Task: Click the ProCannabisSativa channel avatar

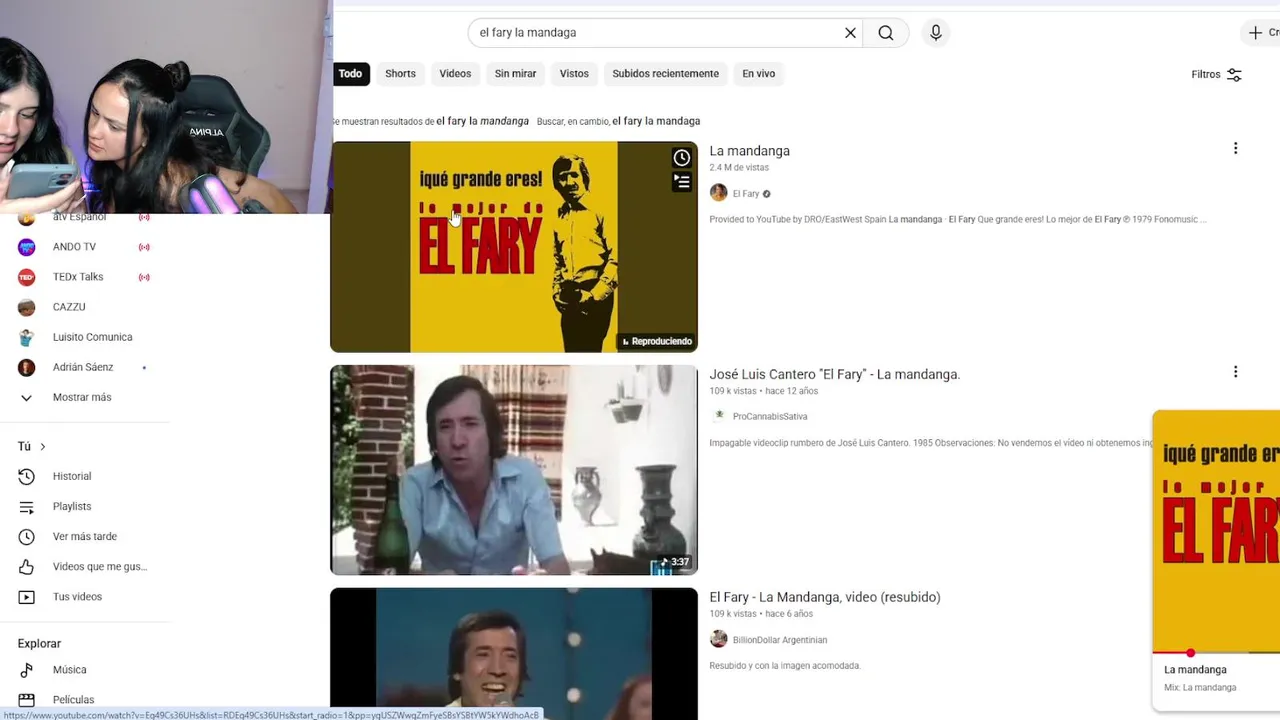Action: (718, 416)
